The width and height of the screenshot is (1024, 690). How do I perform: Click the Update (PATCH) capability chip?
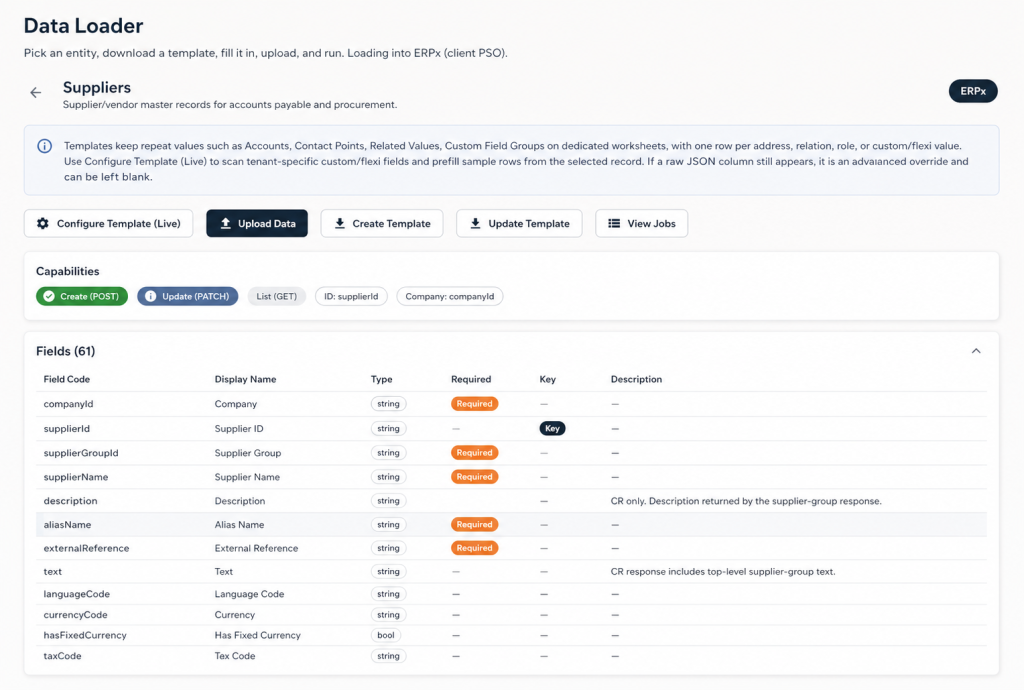pos(187,296)
